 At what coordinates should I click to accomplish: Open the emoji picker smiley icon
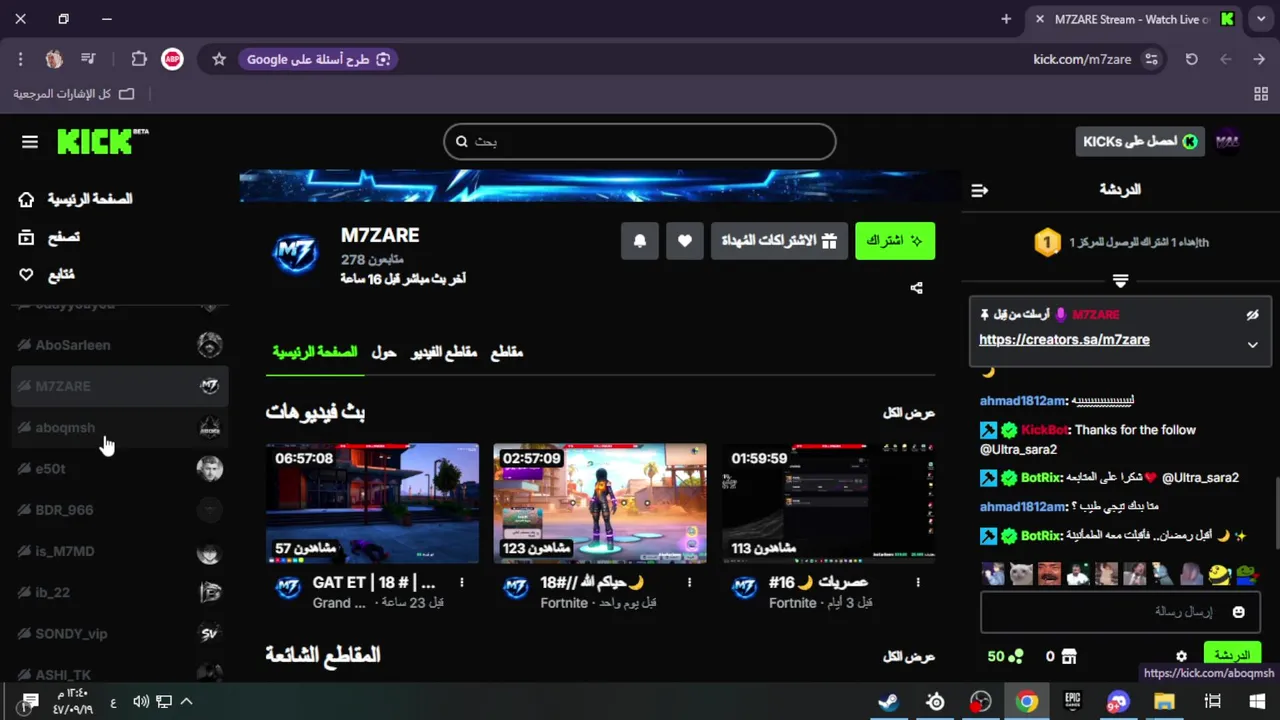[1239, 612]
